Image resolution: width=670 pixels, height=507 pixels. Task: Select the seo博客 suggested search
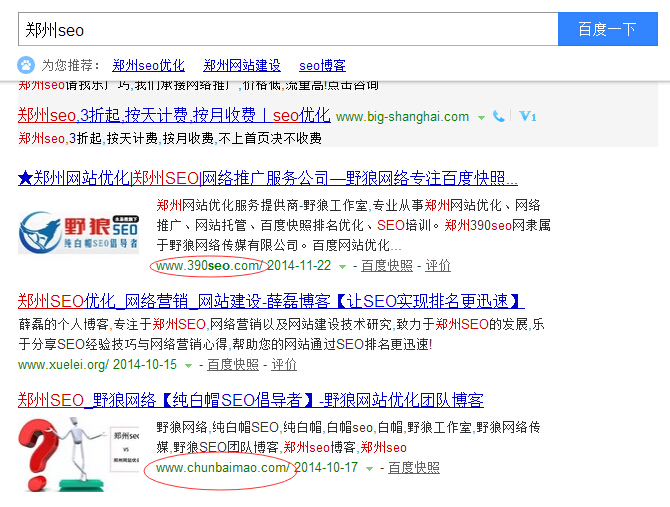click(x=322, y=65)
